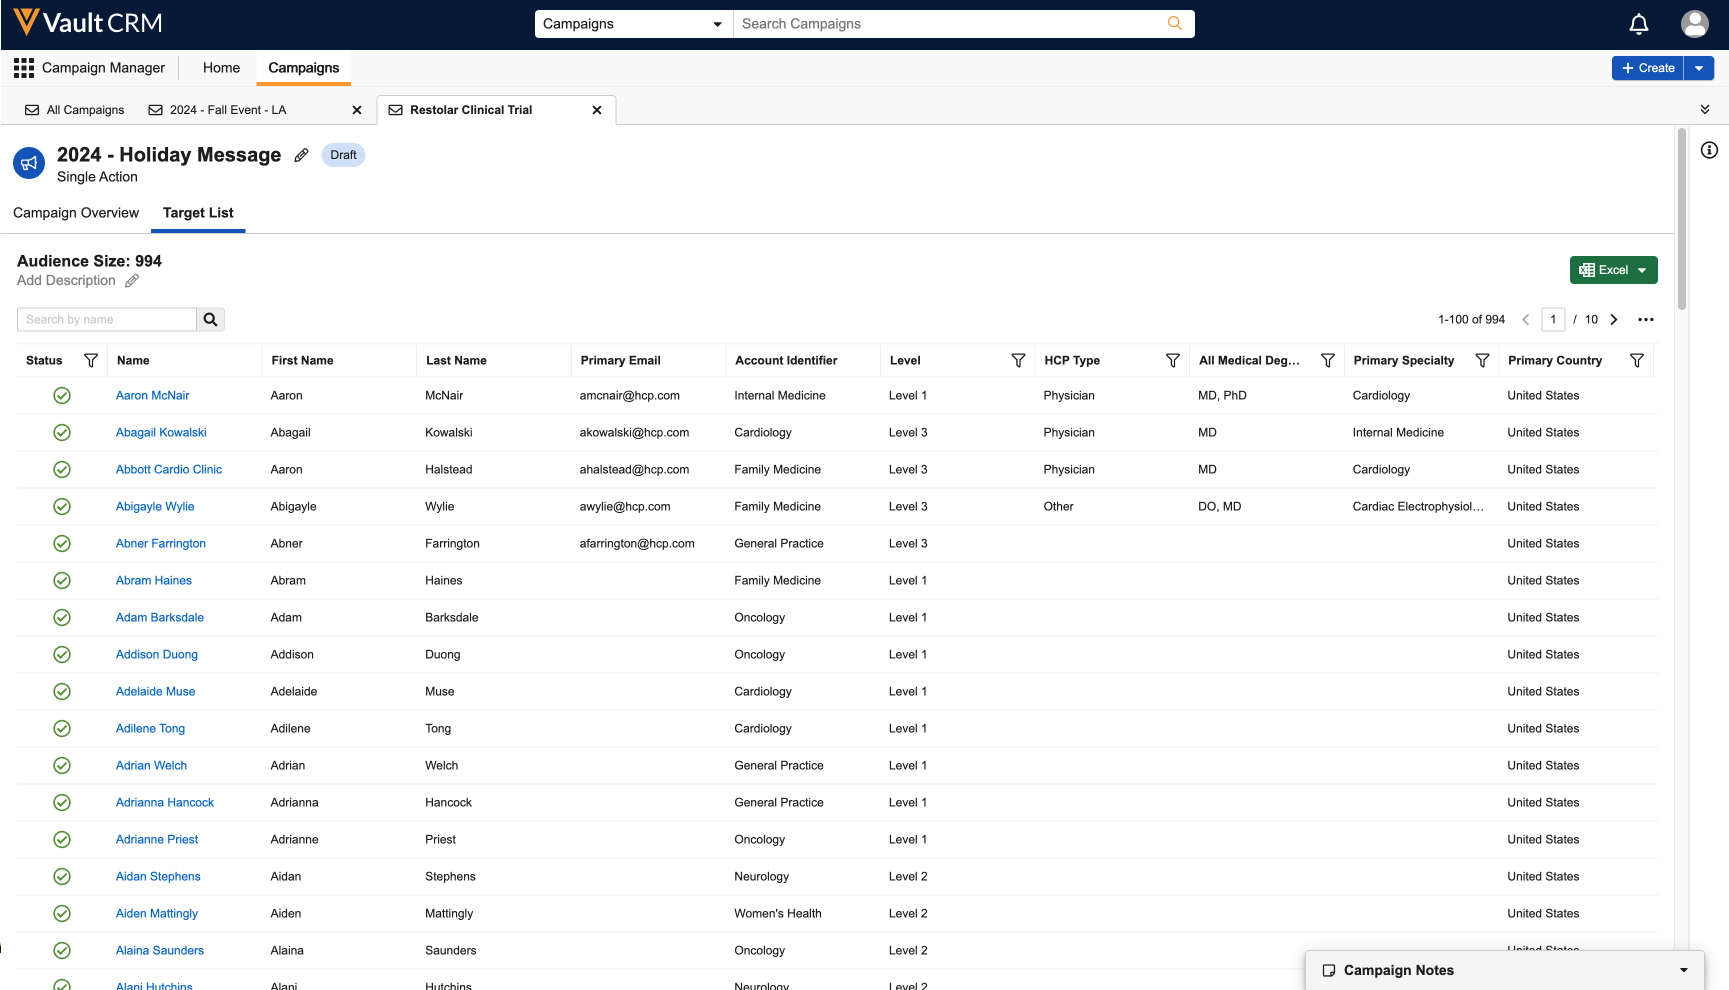The width and height of the screenshot is (1729, 990).
Task: Go to next page of target list
Action: 1613,320
